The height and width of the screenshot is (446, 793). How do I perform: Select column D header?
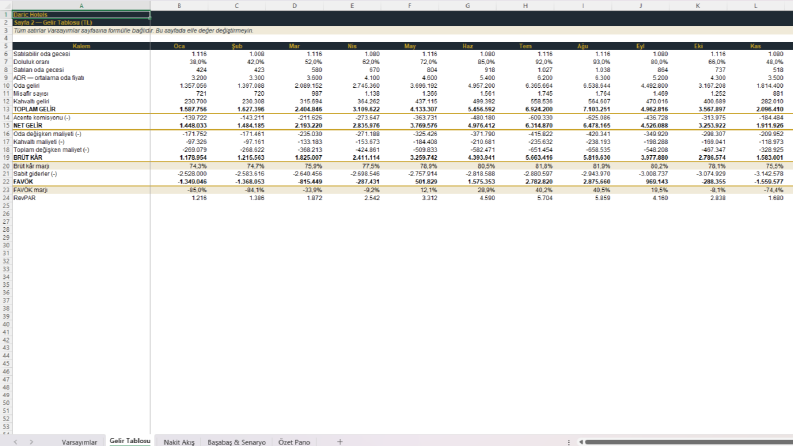pos(294,6)
